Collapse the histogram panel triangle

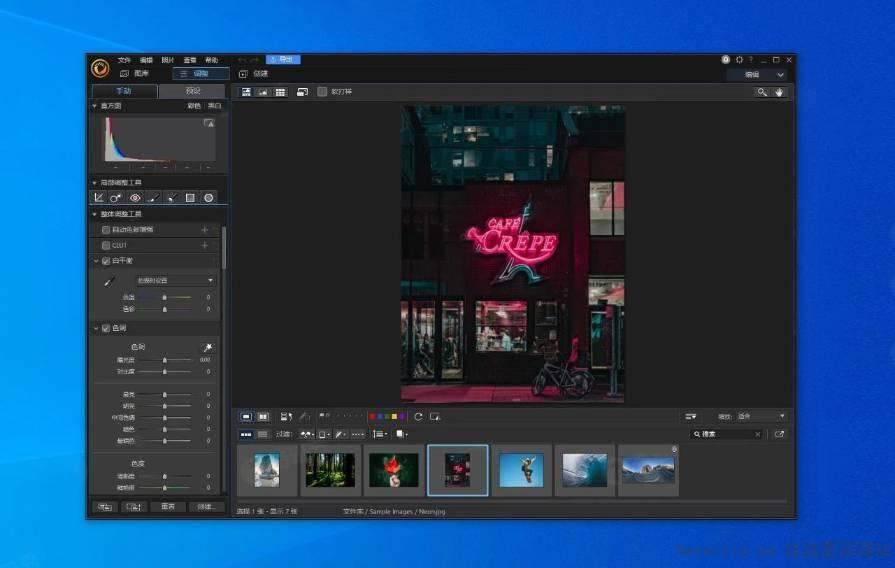point(94,106)
